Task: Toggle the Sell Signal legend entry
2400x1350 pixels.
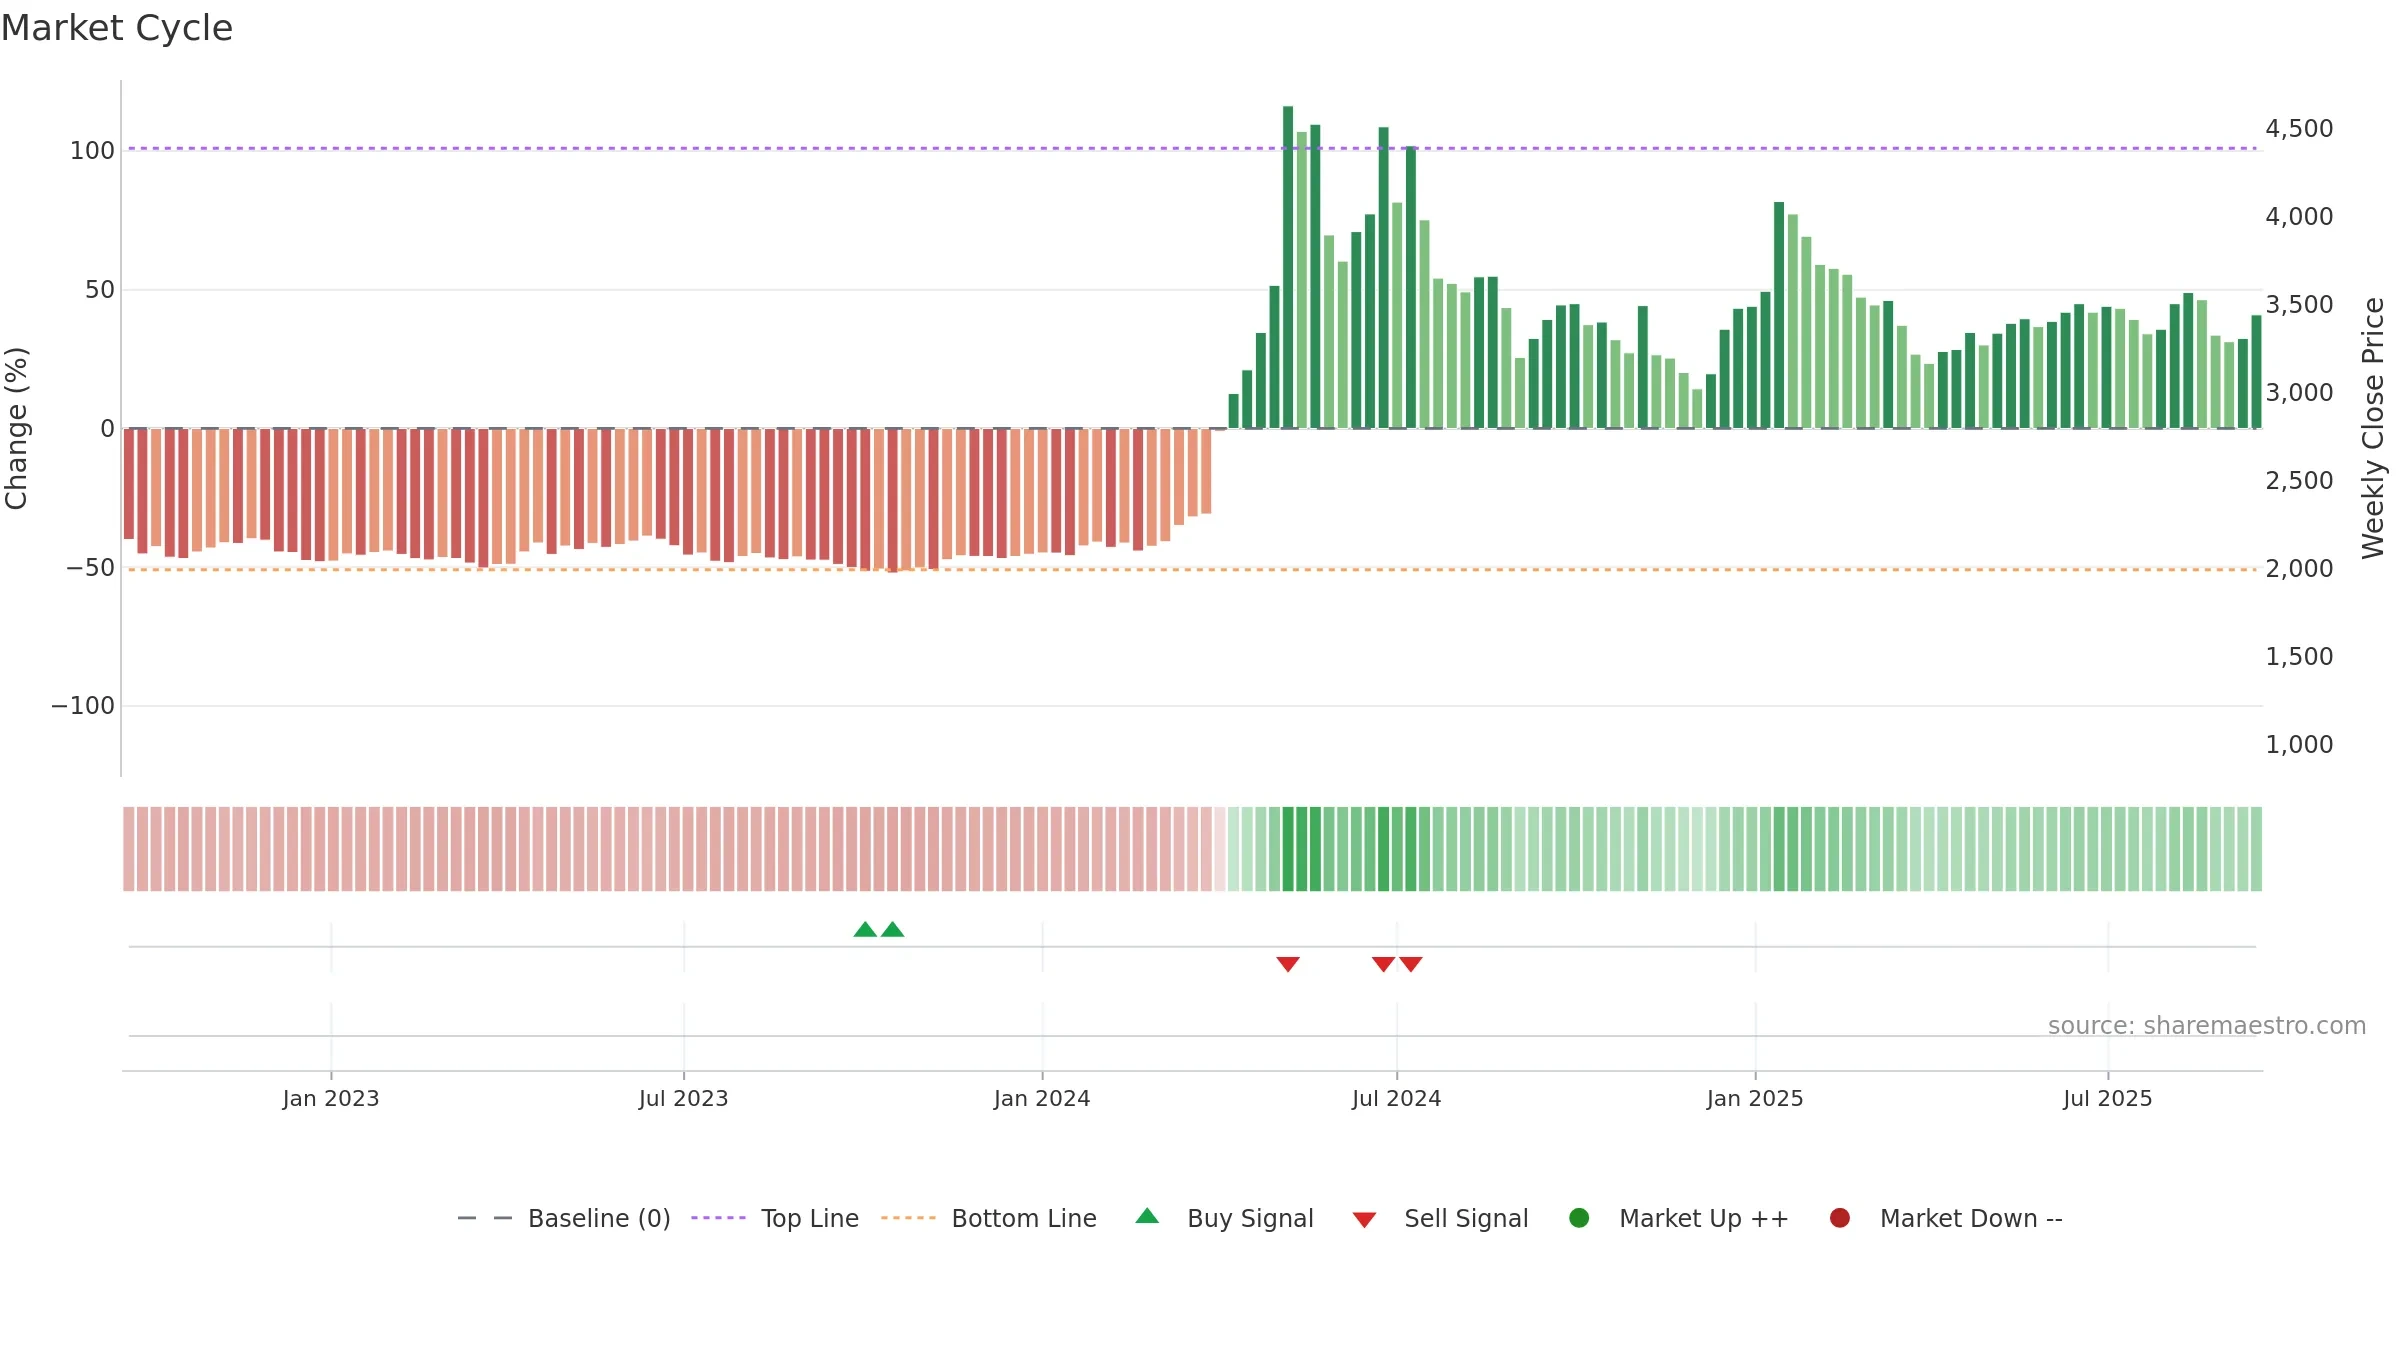Action: [x=1440, y=1218]
